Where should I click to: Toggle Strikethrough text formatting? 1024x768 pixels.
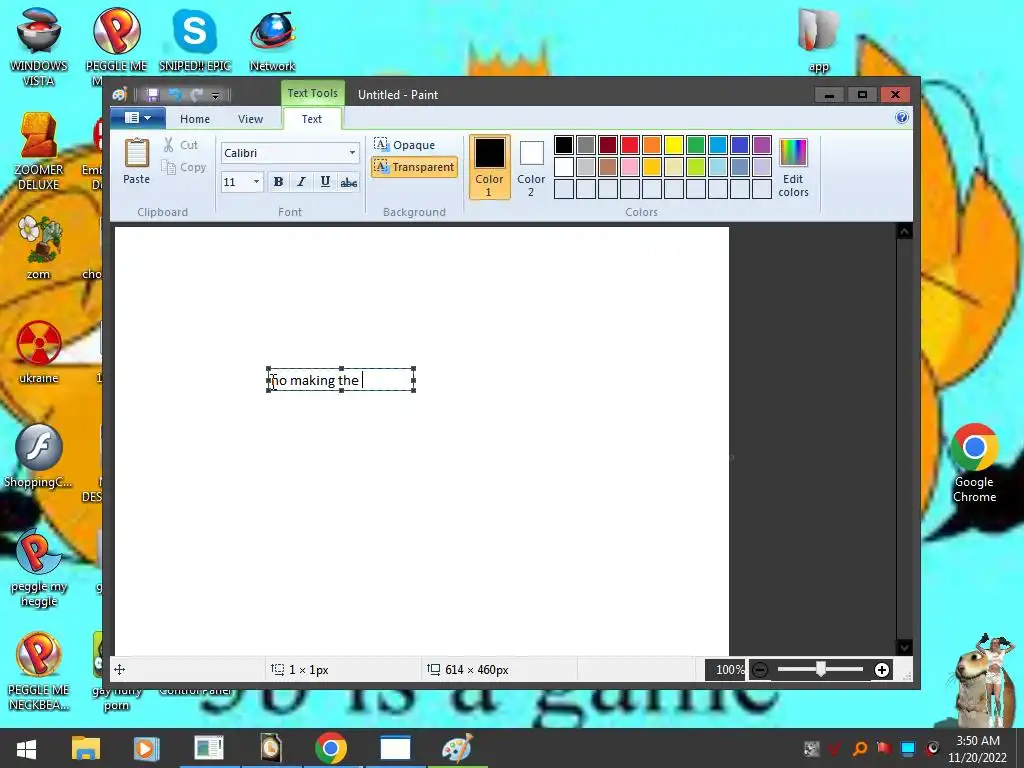(349, 182)
